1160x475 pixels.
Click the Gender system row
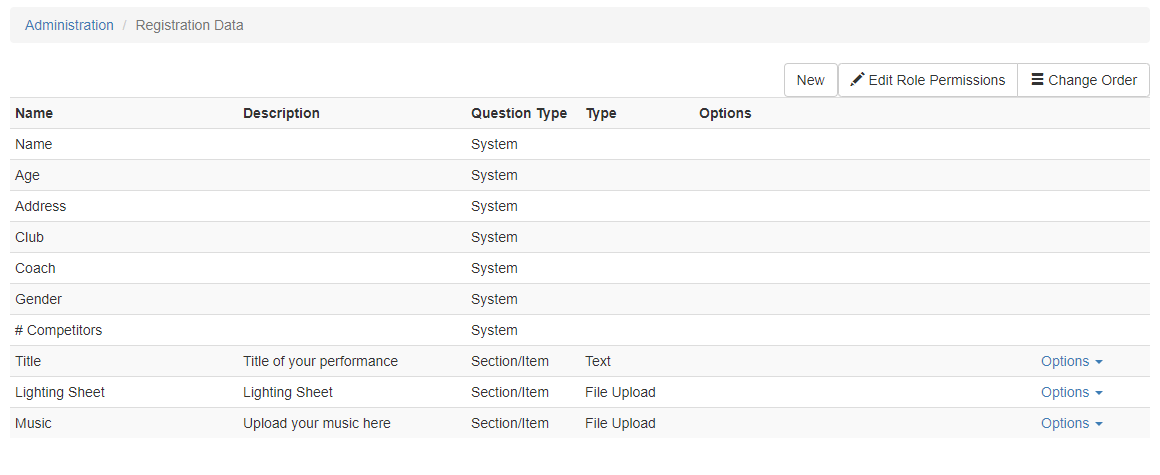(580, 299)
